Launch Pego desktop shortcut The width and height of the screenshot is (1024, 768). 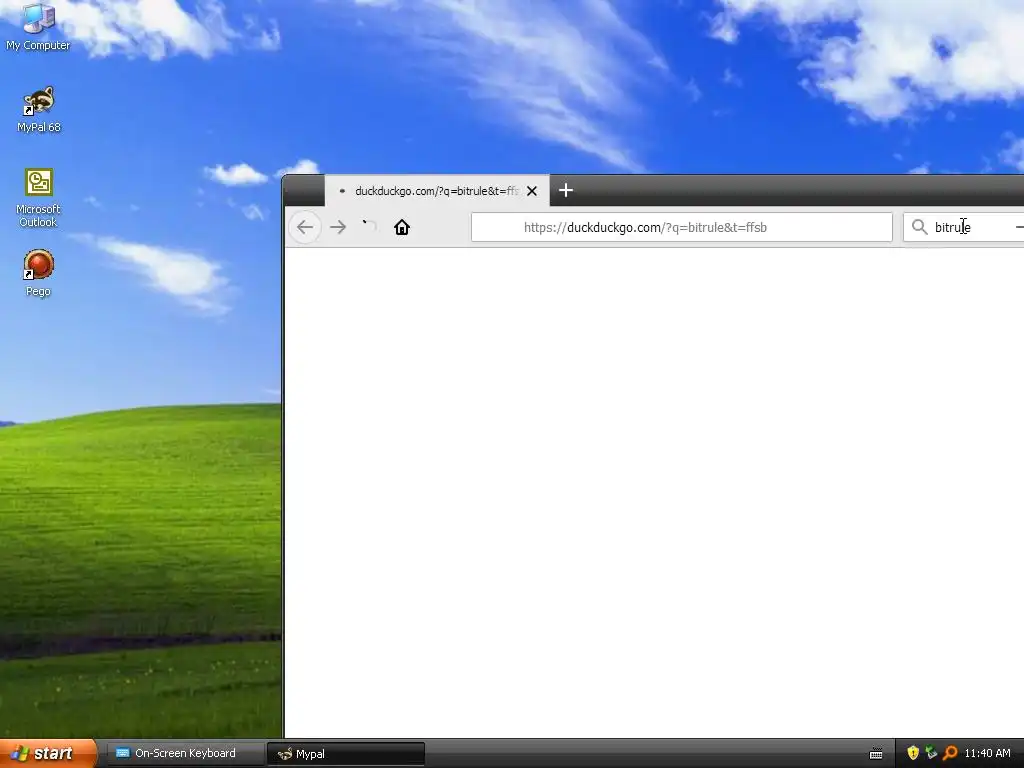(x=39, y=274)
